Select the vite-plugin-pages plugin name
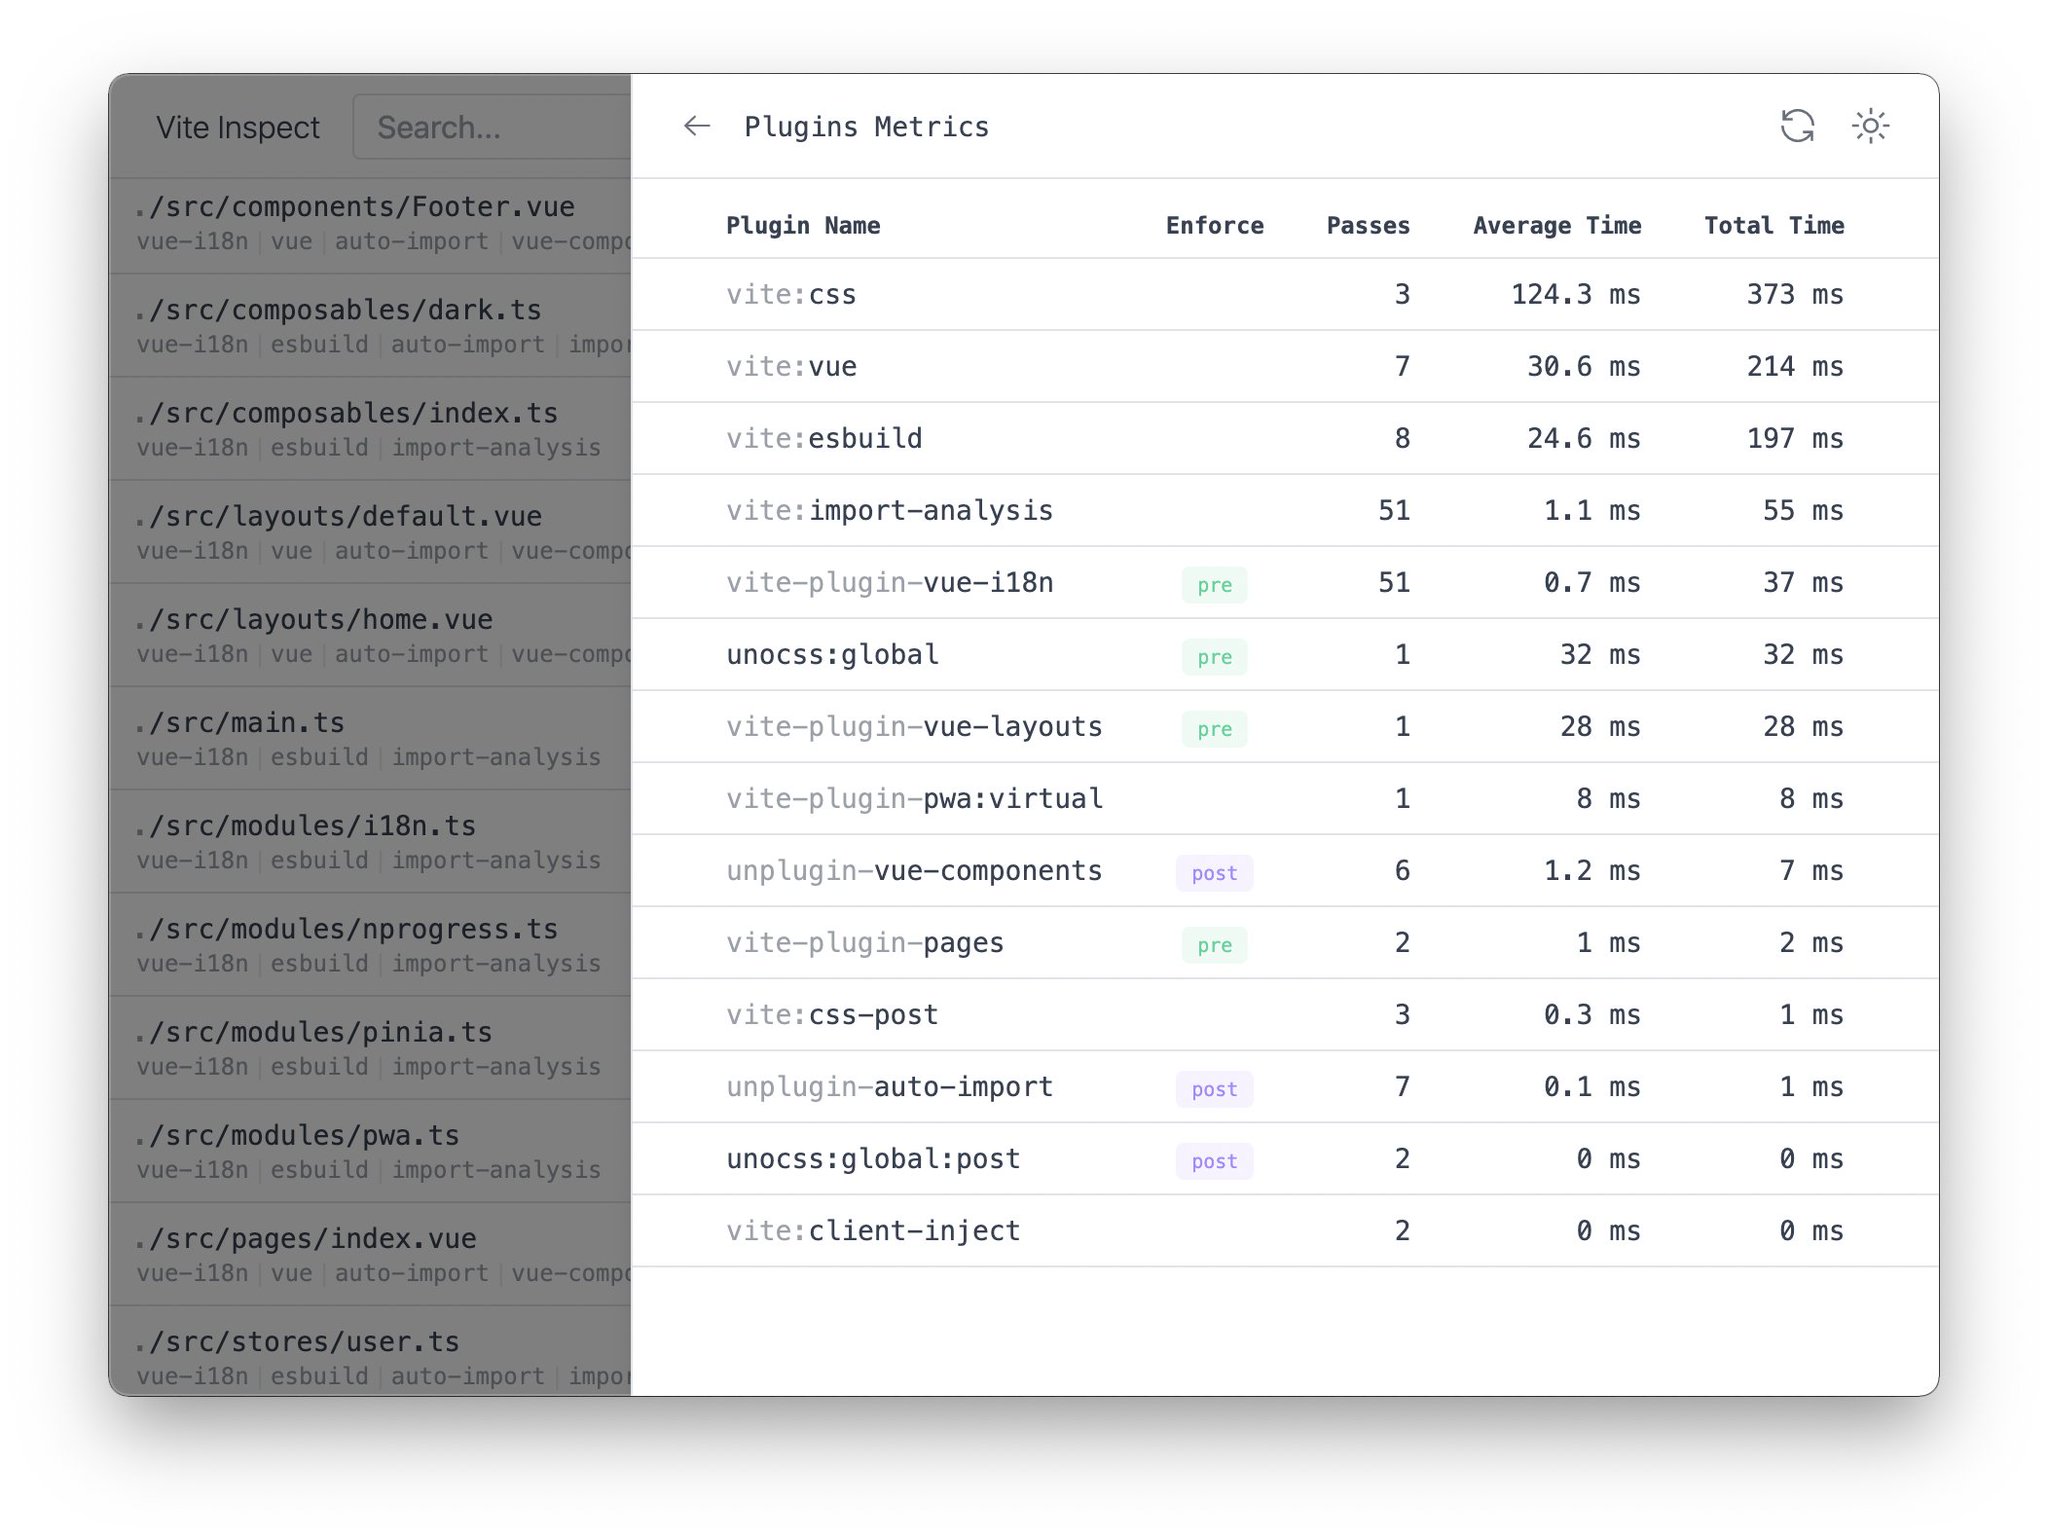 tap(865, 942)
